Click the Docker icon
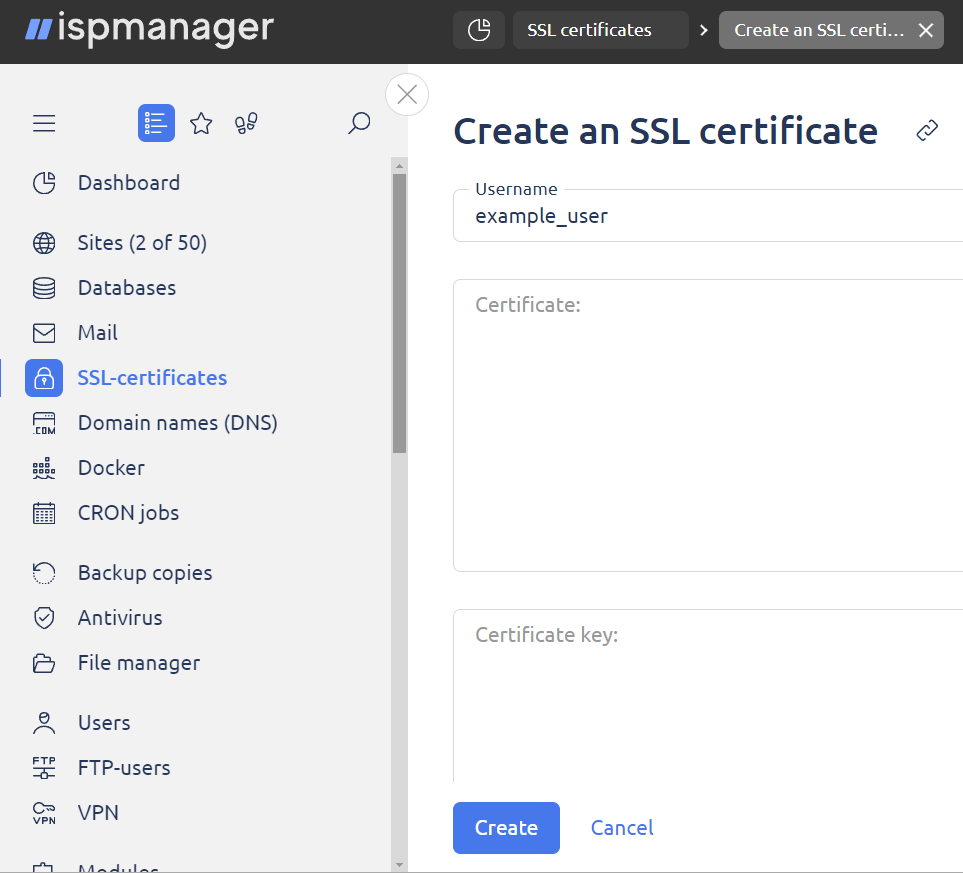Screen dimensions: 963x873 tap(44, 468)
